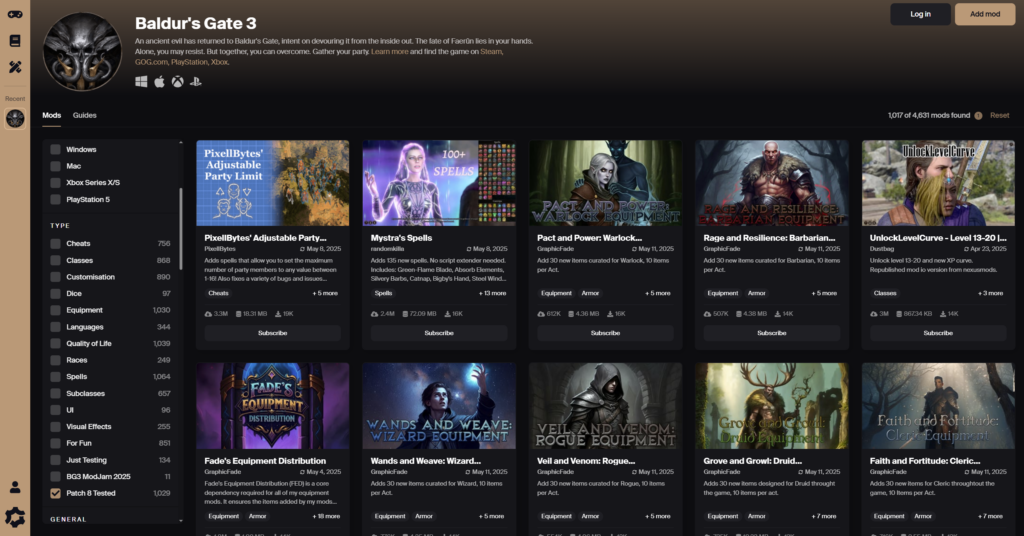Click the PlayStation platform icon under description
1024x536 pixels.
[195, 82]
